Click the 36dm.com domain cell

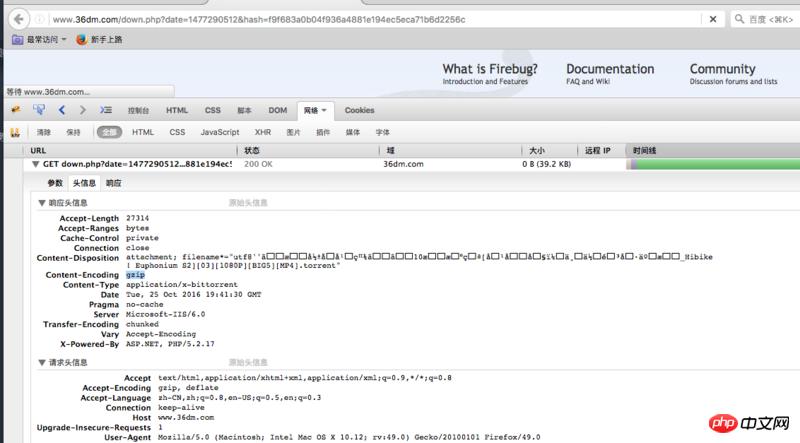pos(404,164)
